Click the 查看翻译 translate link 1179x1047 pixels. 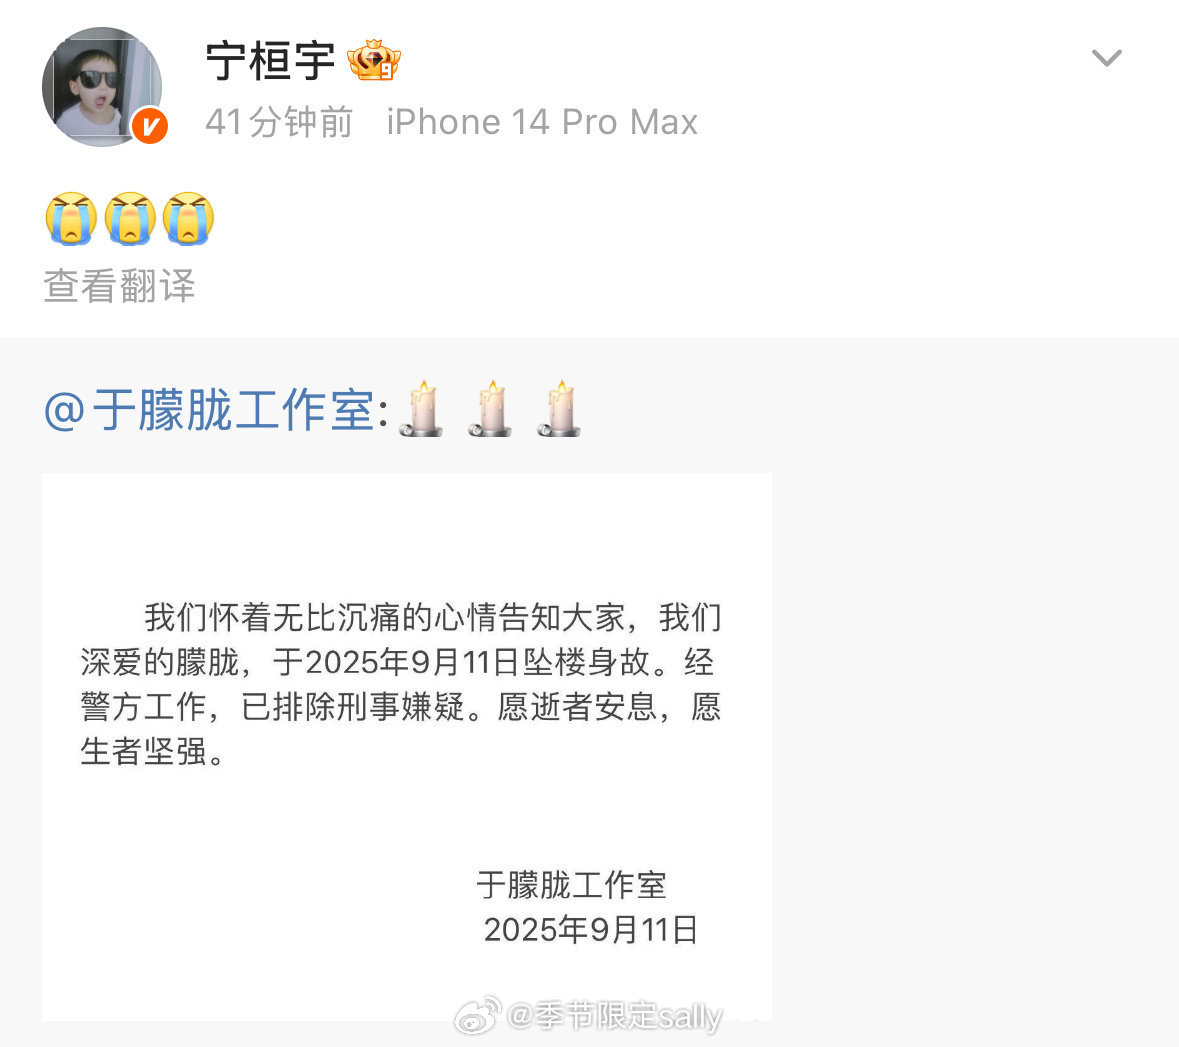coord(120,286)
